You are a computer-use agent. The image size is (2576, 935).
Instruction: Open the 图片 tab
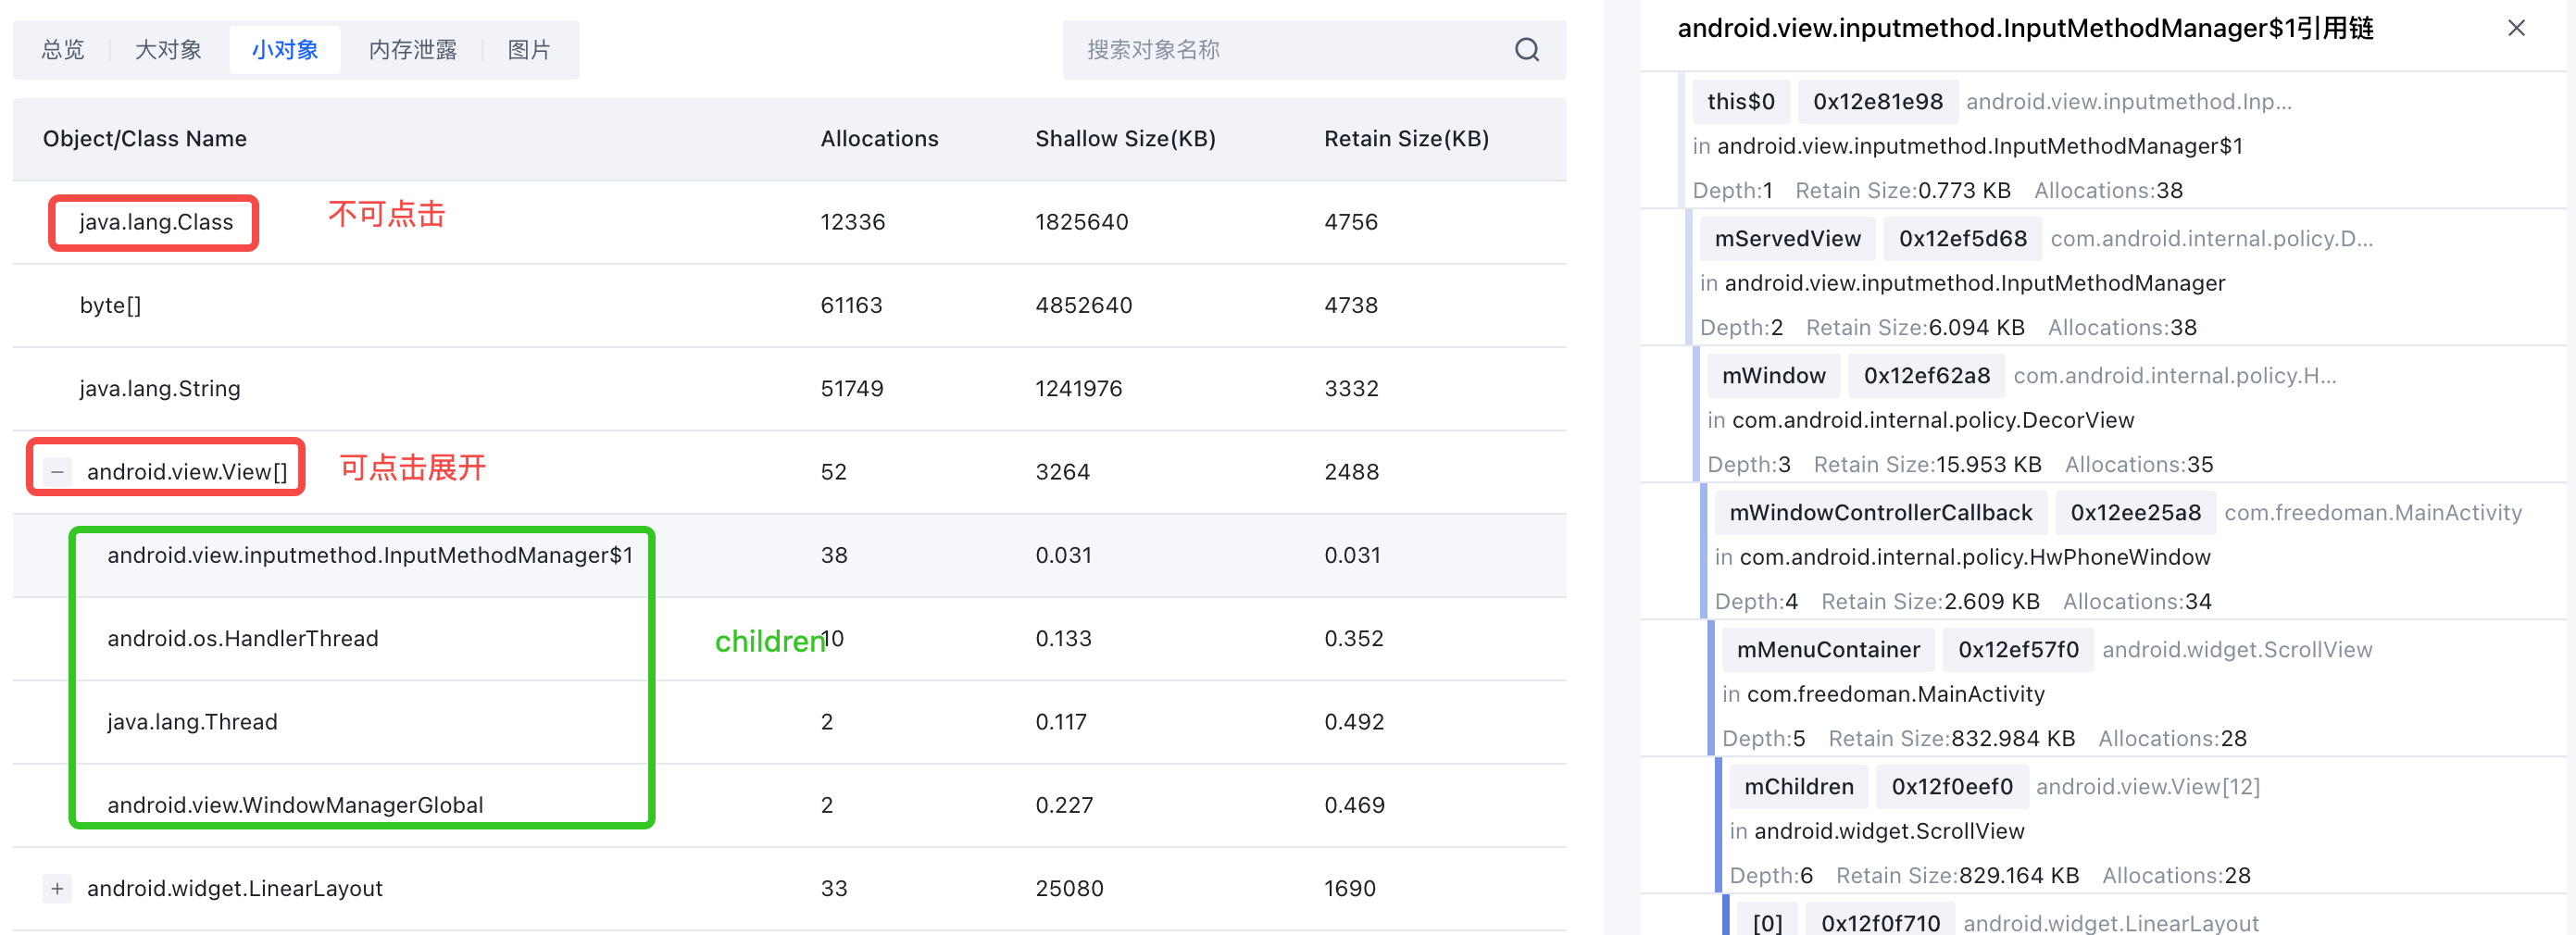click(529, 50)
